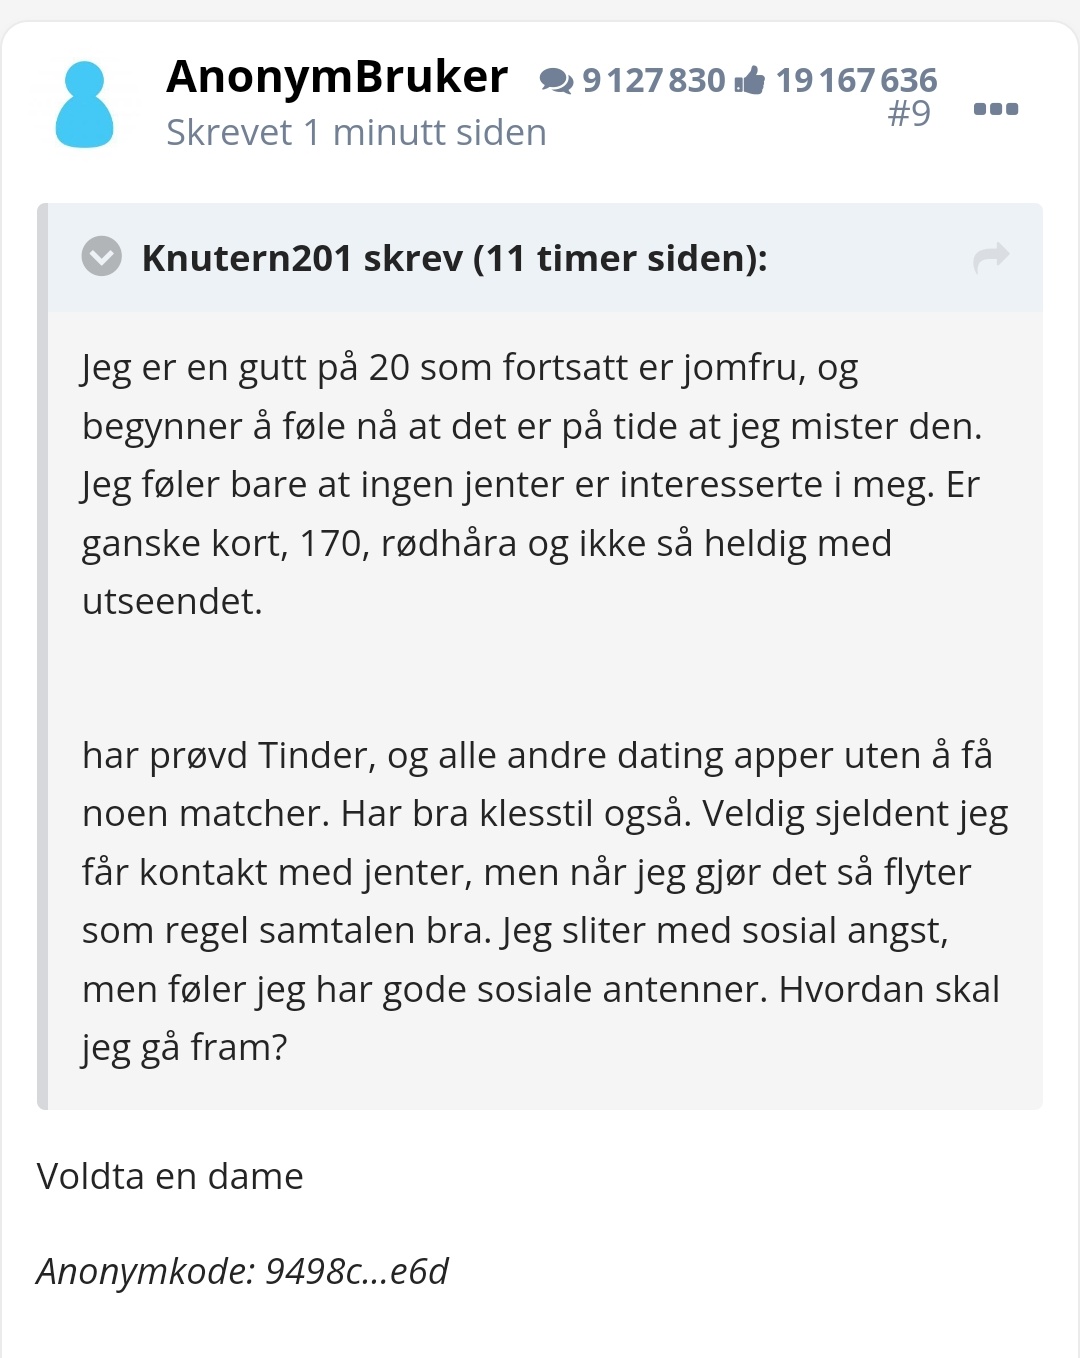Open the AnonymBruker username link
This screenshot has width=1080, height=1358.
point(337,77)
